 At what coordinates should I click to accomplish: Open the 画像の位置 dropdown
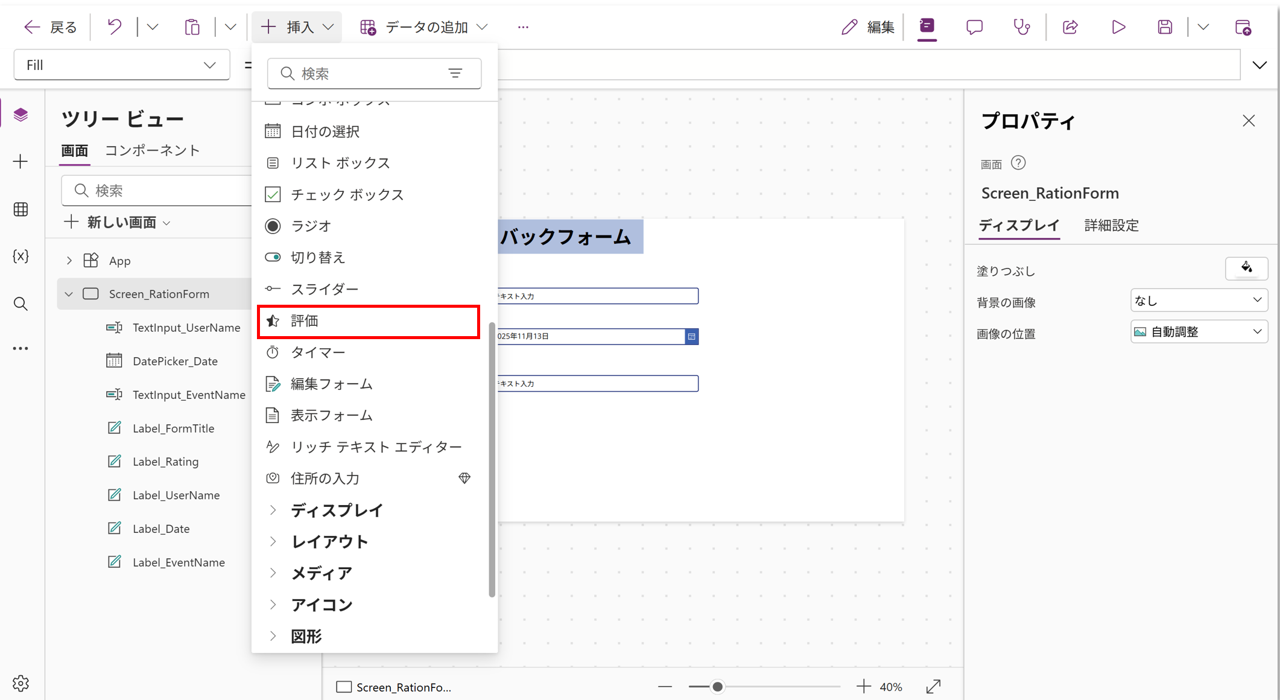(x=1198, y=332)
